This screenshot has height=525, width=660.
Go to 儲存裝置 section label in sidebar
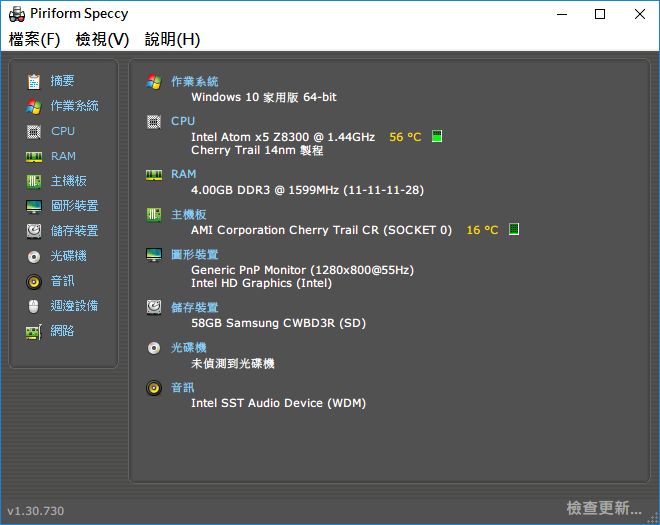point(75,231)
